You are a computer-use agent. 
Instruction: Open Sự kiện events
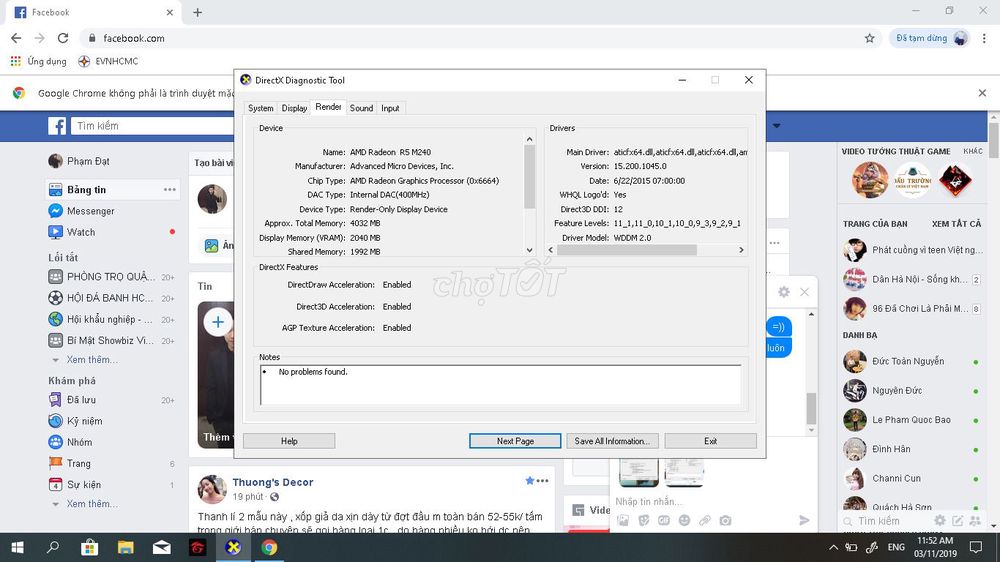point(74,485)
